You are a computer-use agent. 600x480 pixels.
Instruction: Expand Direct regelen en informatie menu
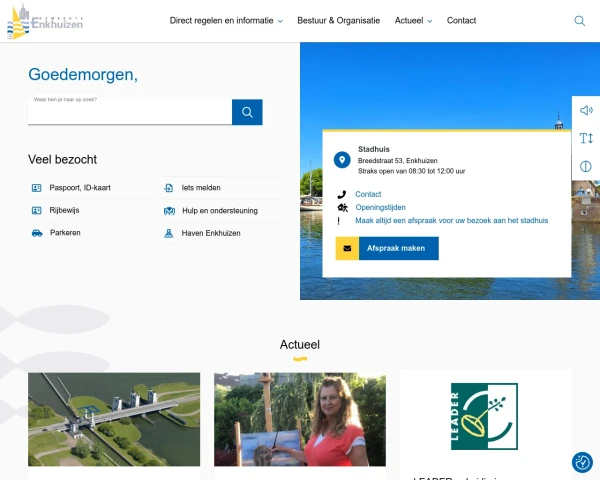[225, 21]
